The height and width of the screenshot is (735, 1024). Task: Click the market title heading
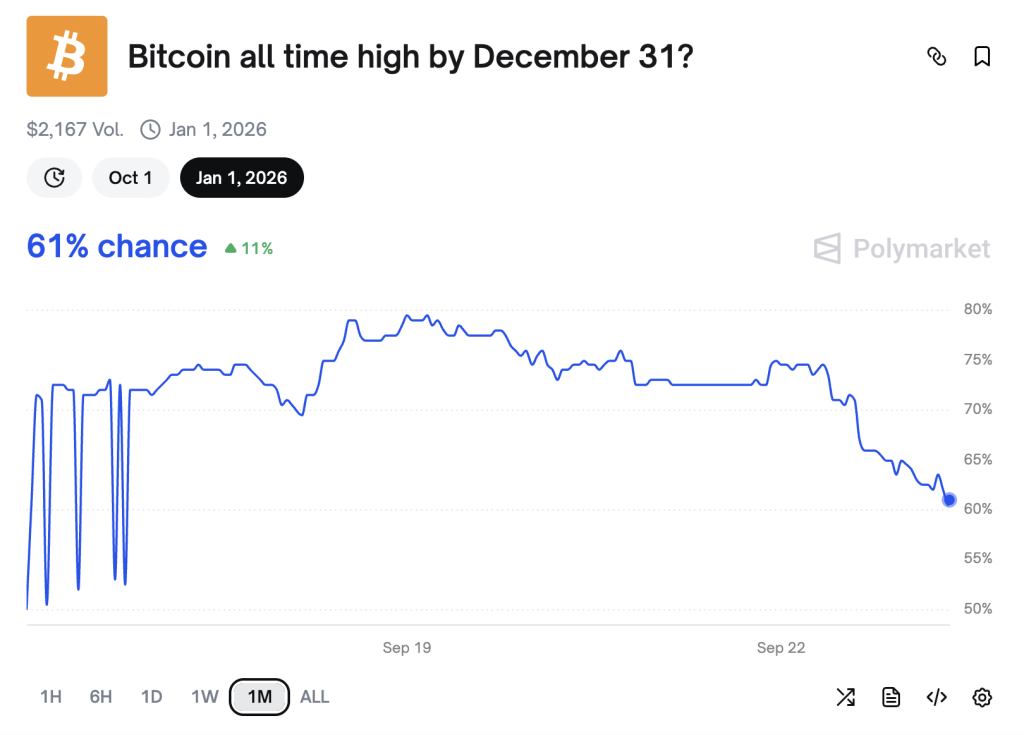(x=410, y=57)
